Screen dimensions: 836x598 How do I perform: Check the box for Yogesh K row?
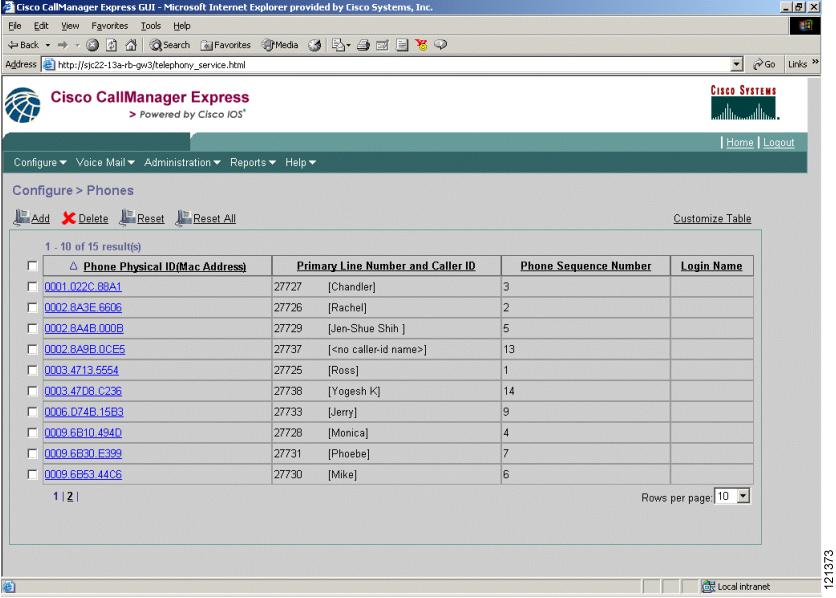[33, 391]
